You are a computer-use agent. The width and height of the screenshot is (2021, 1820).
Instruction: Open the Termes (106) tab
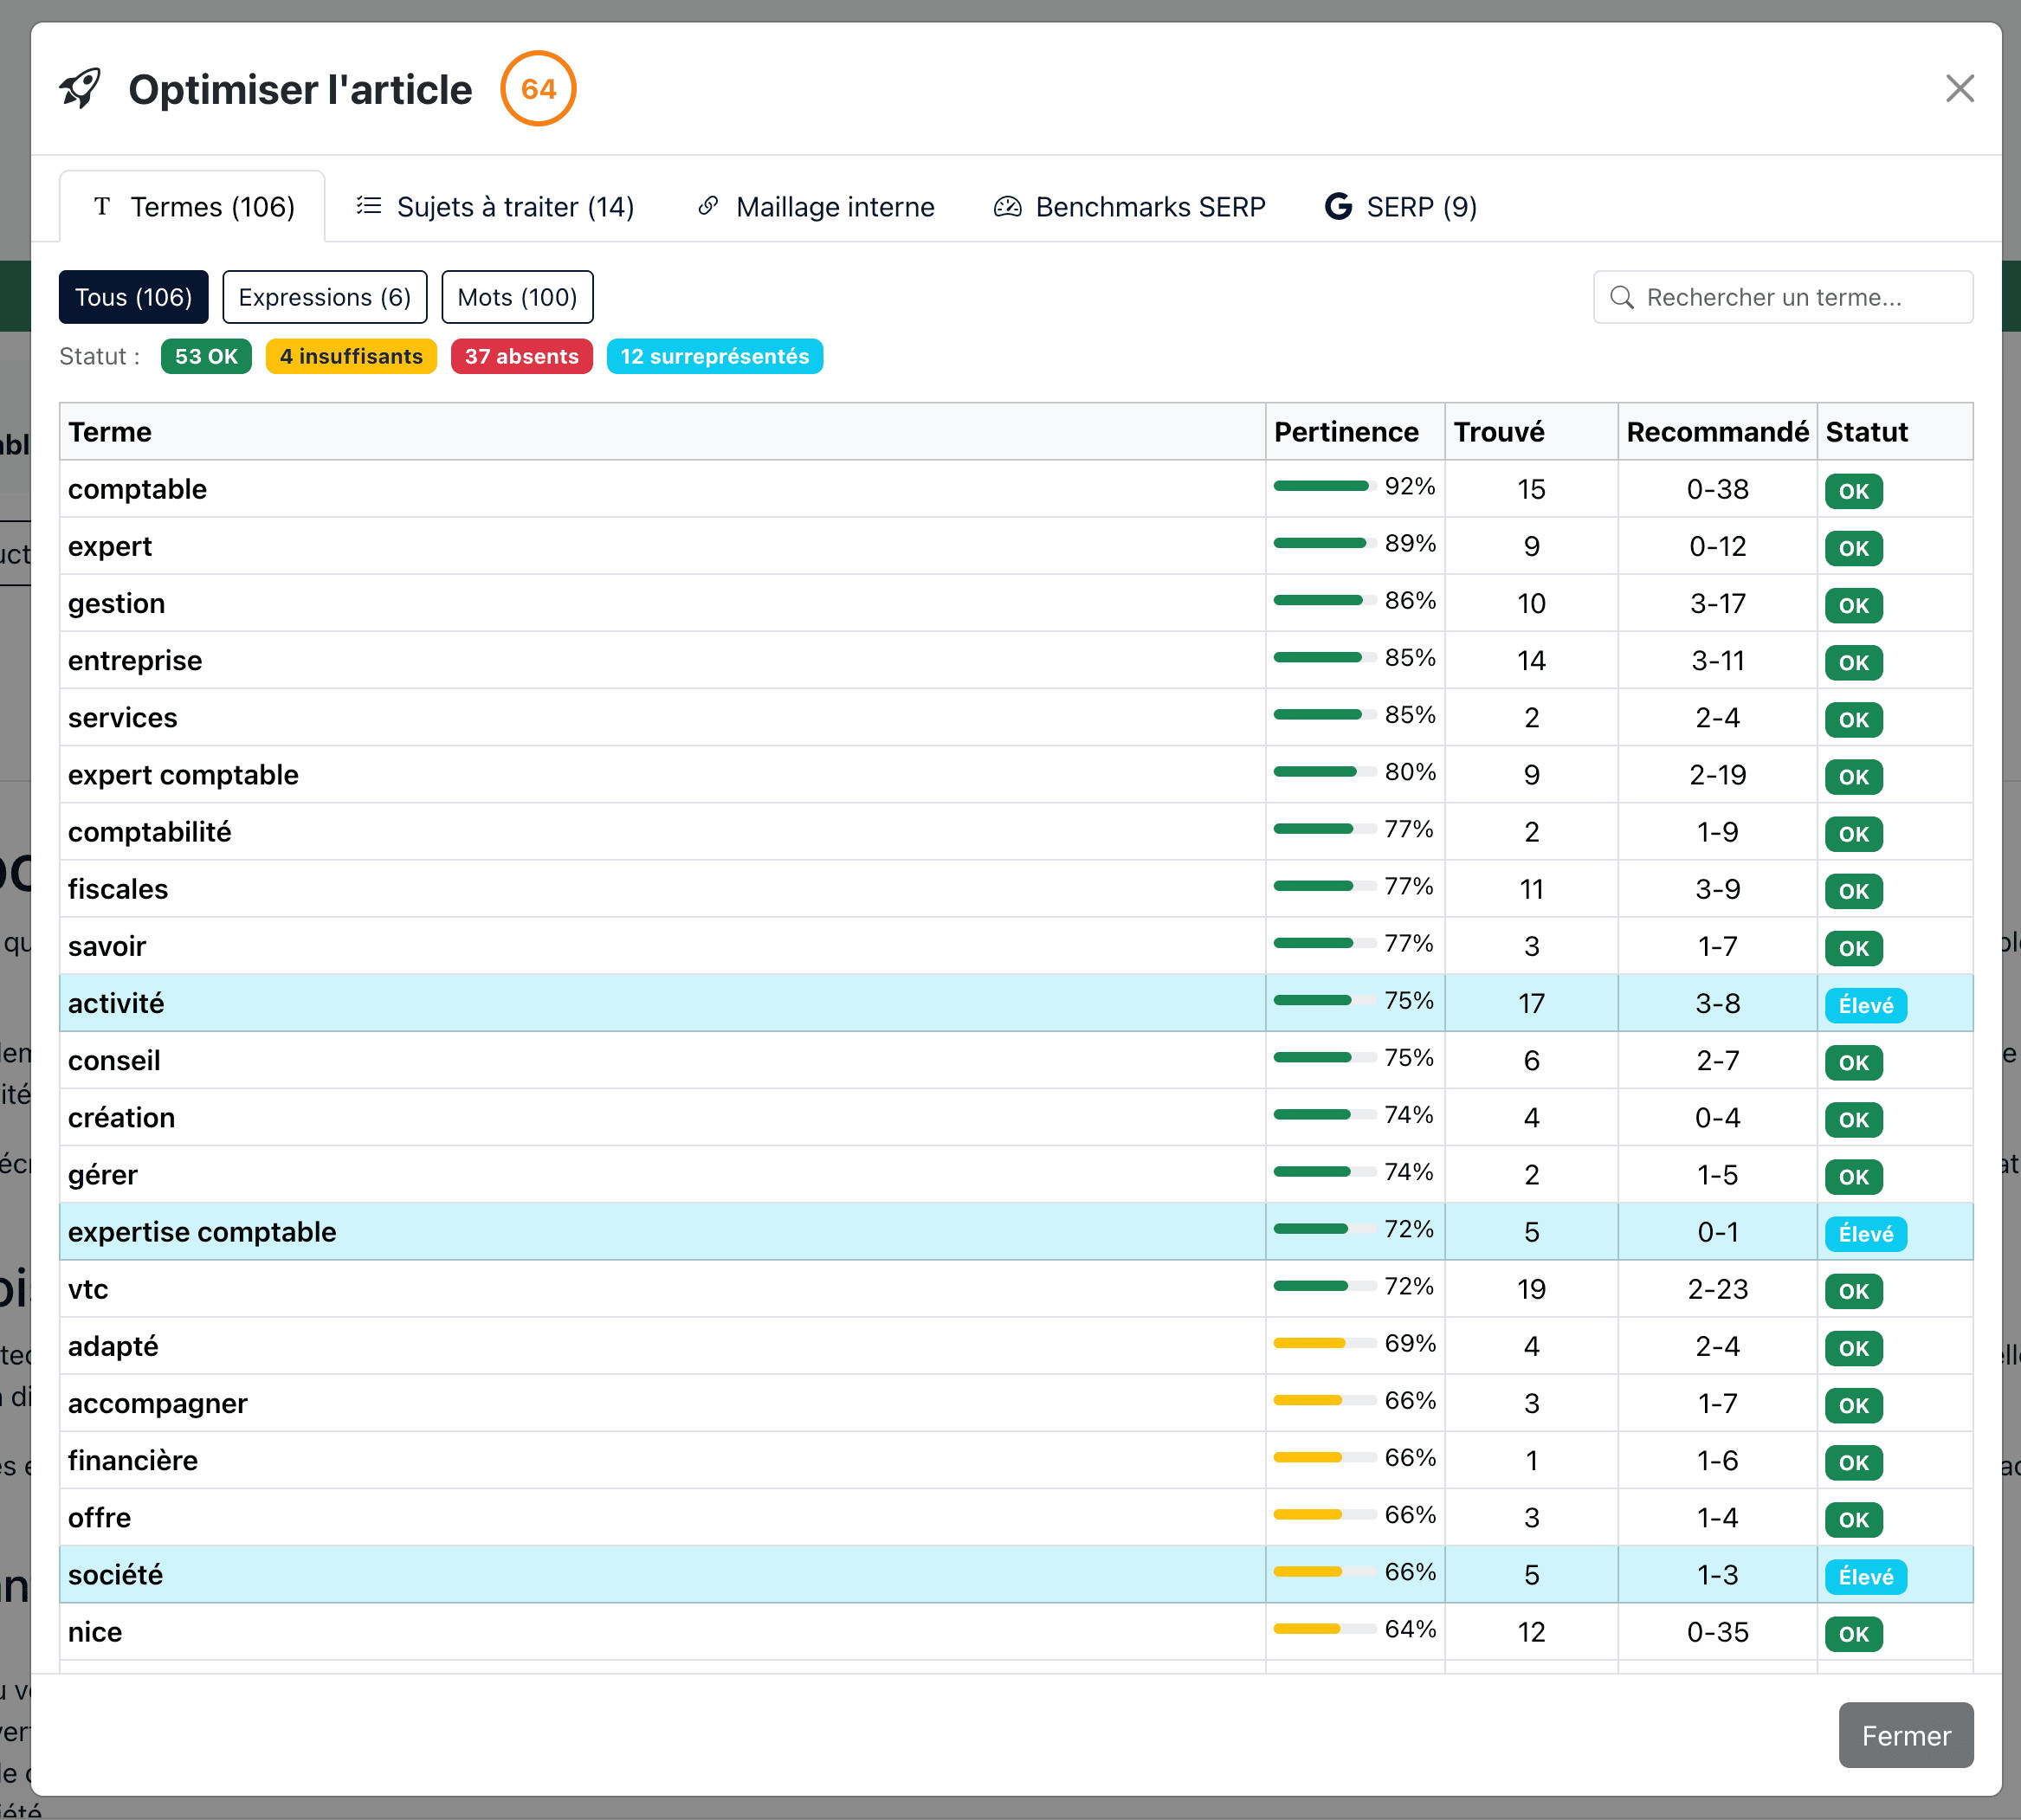193,206
